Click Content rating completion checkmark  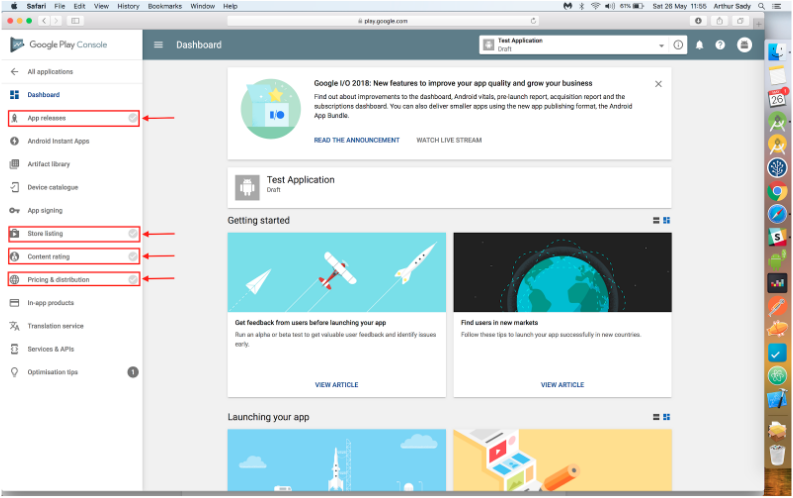(133, 256)
